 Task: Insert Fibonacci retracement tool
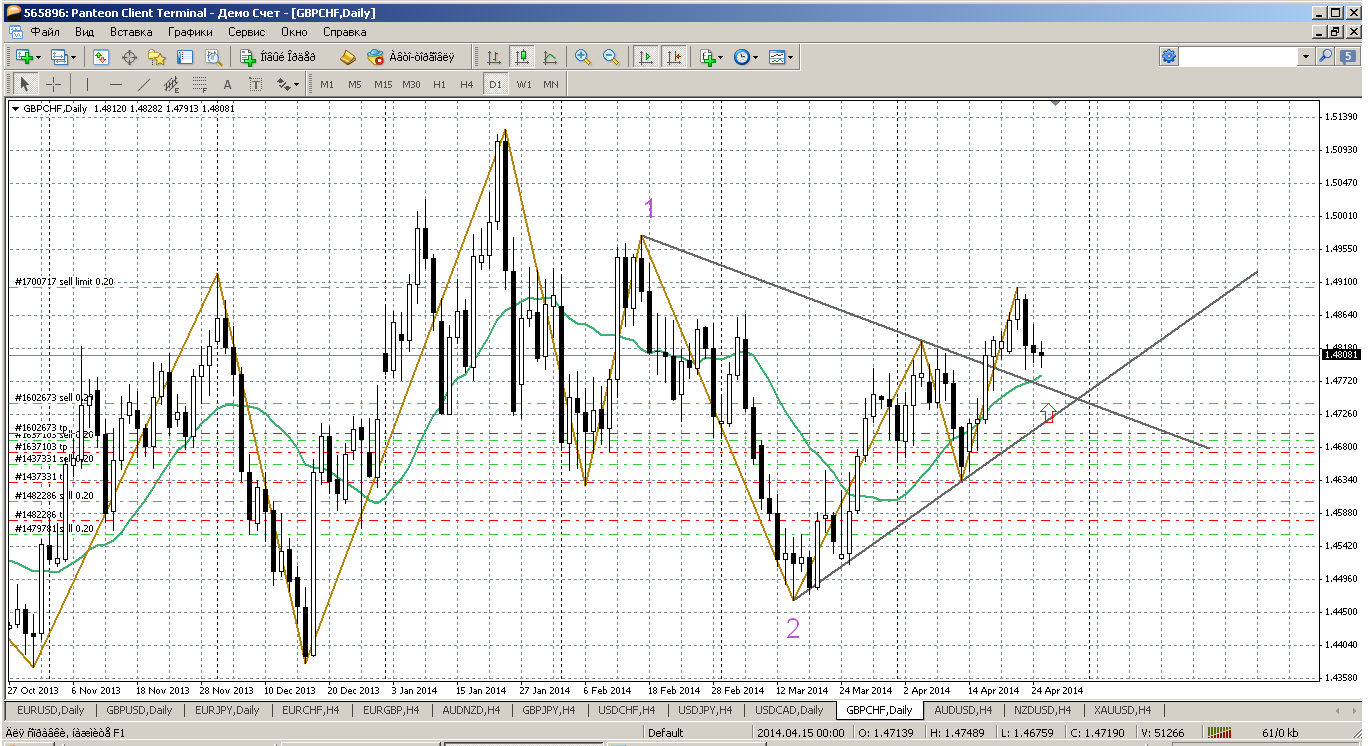(x=199, y=85)
